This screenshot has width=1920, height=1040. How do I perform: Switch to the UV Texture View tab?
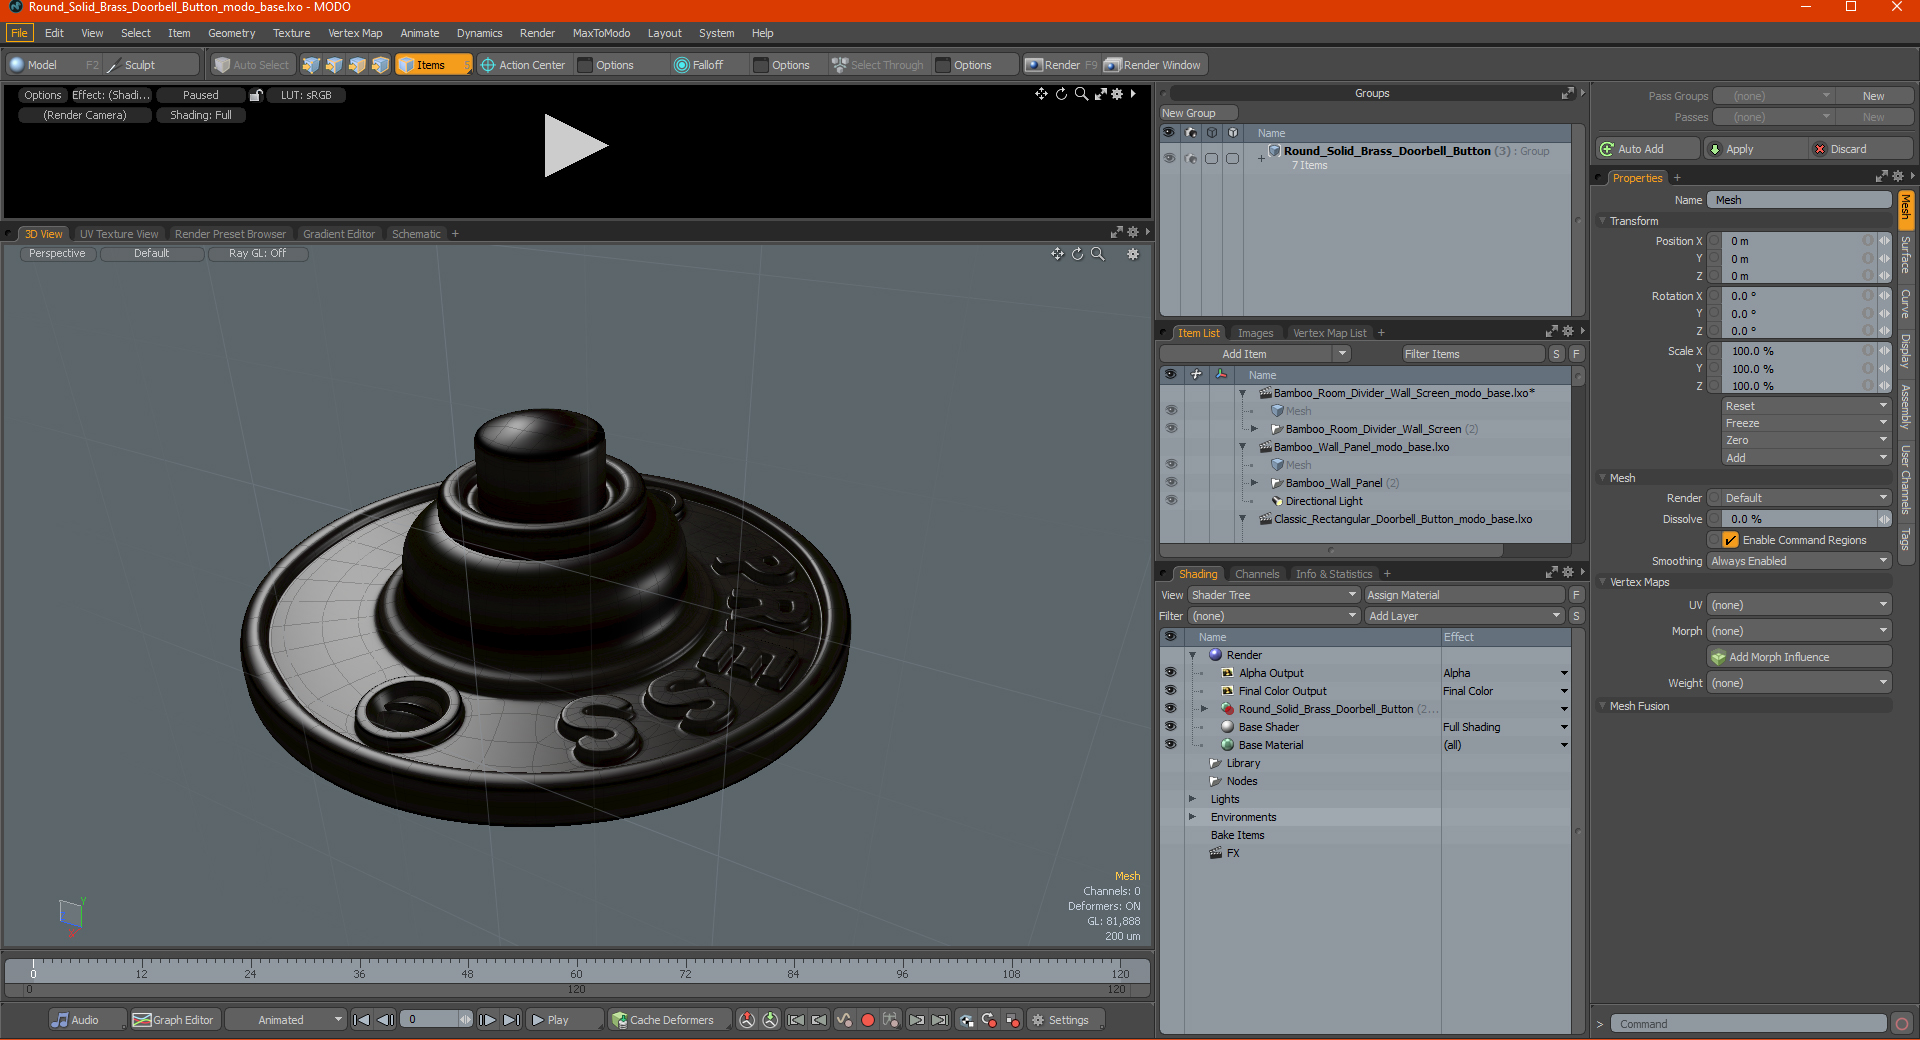pos(119,234)
